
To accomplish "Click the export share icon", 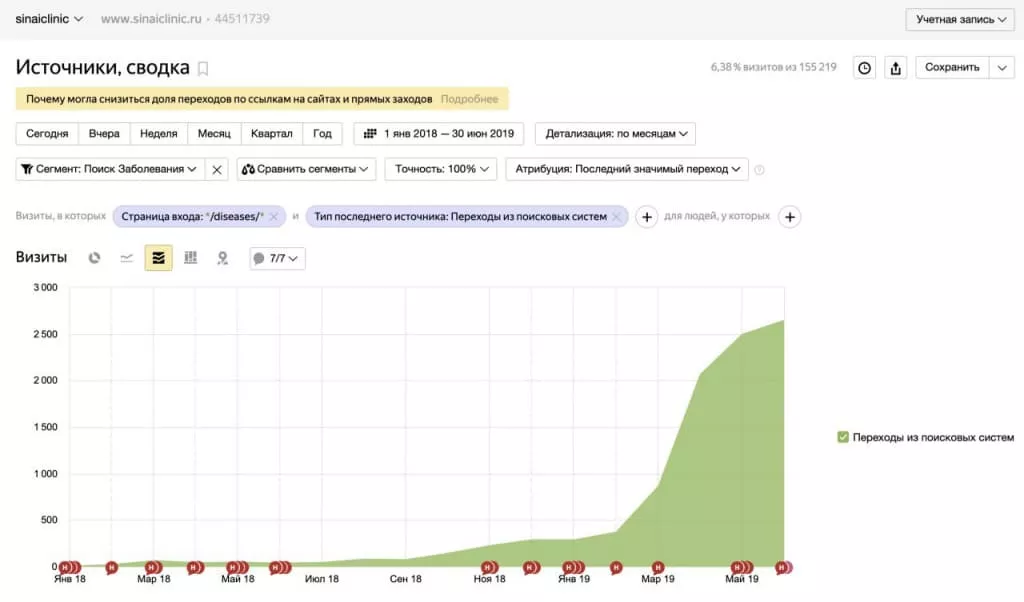I will click(896, 68).
